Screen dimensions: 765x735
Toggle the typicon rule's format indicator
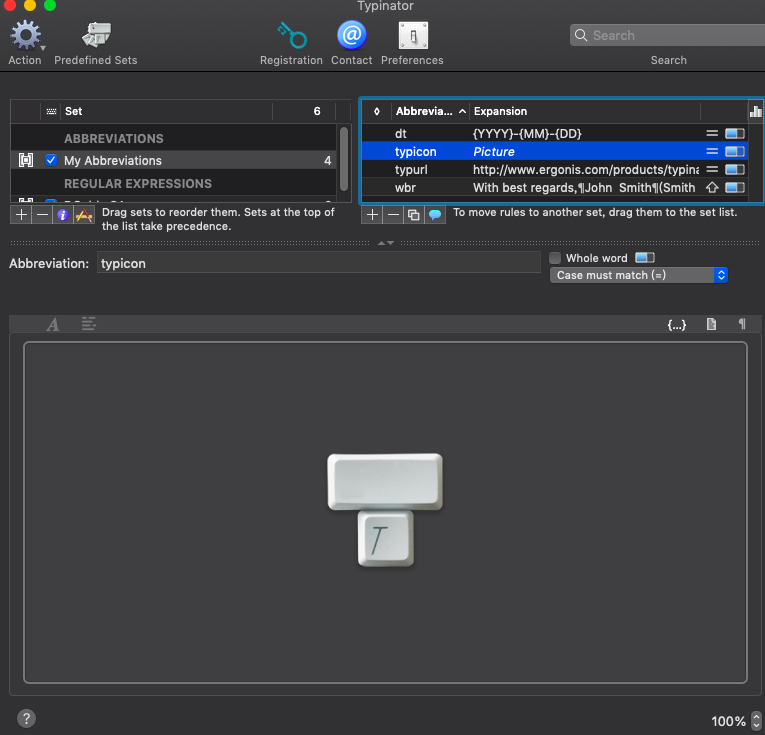click(x=735, y=151)
